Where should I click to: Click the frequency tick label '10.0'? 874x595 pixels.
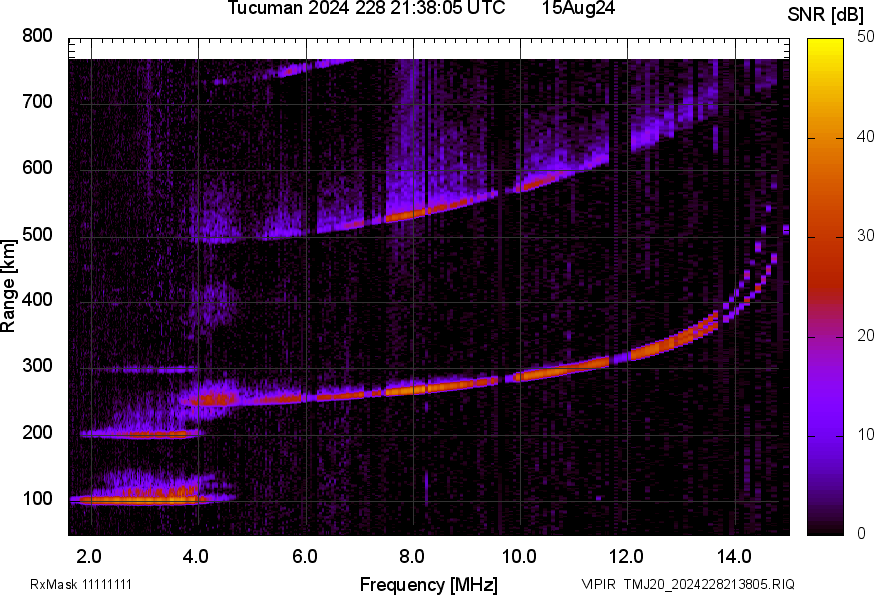tap(519, 556)
